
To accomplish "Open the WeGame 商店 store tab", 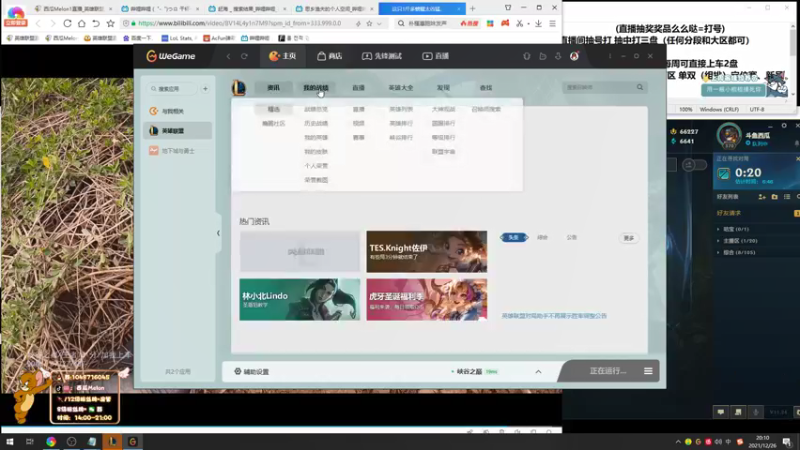I will click(330, 56).
